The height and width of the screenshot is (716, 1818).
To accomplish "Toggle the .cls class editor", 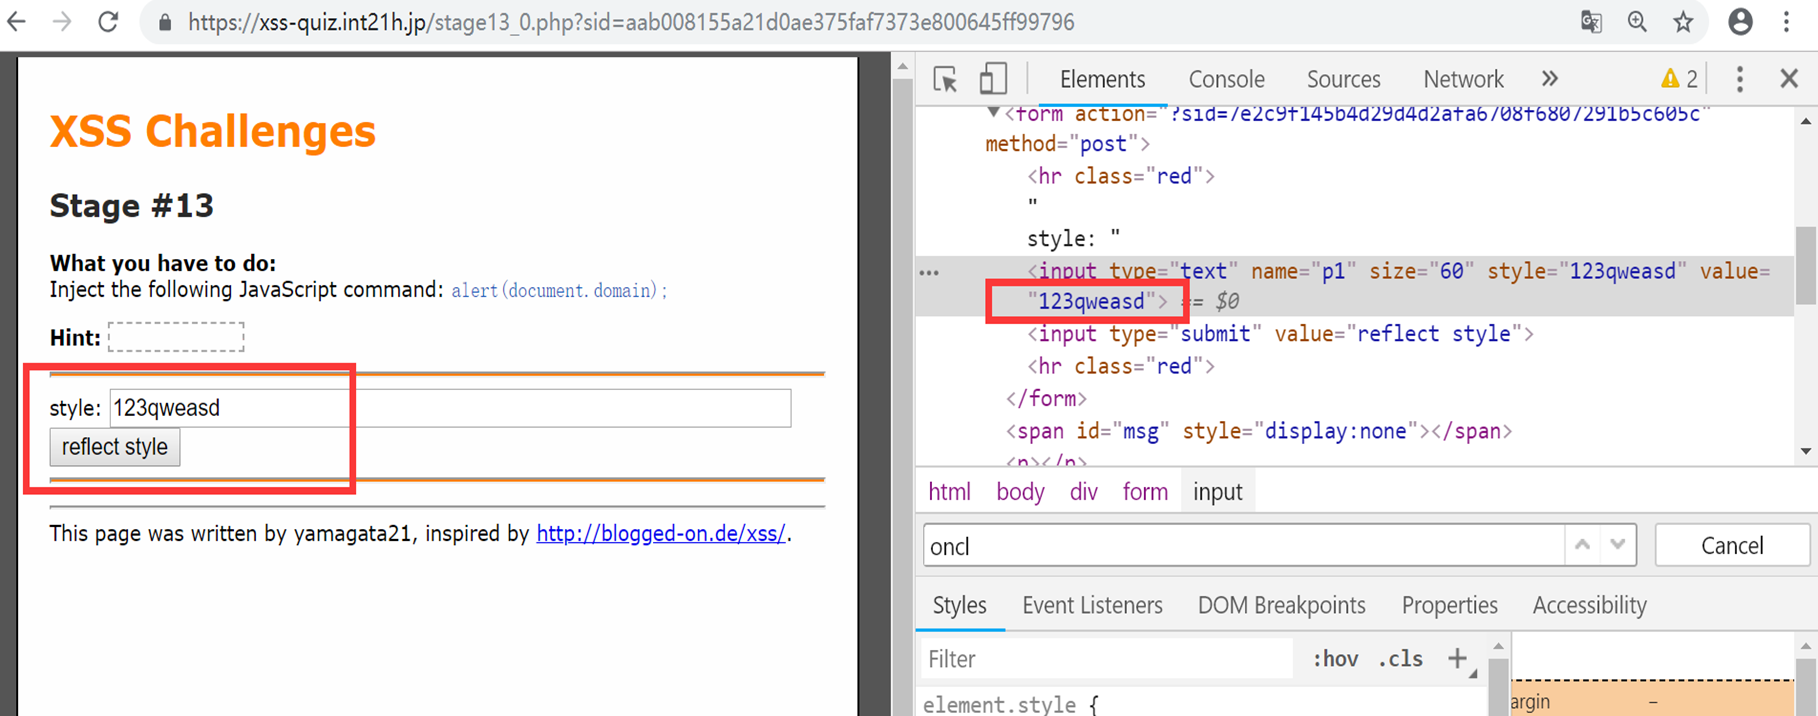I will pyautogui.click(x=1400, y=659).
